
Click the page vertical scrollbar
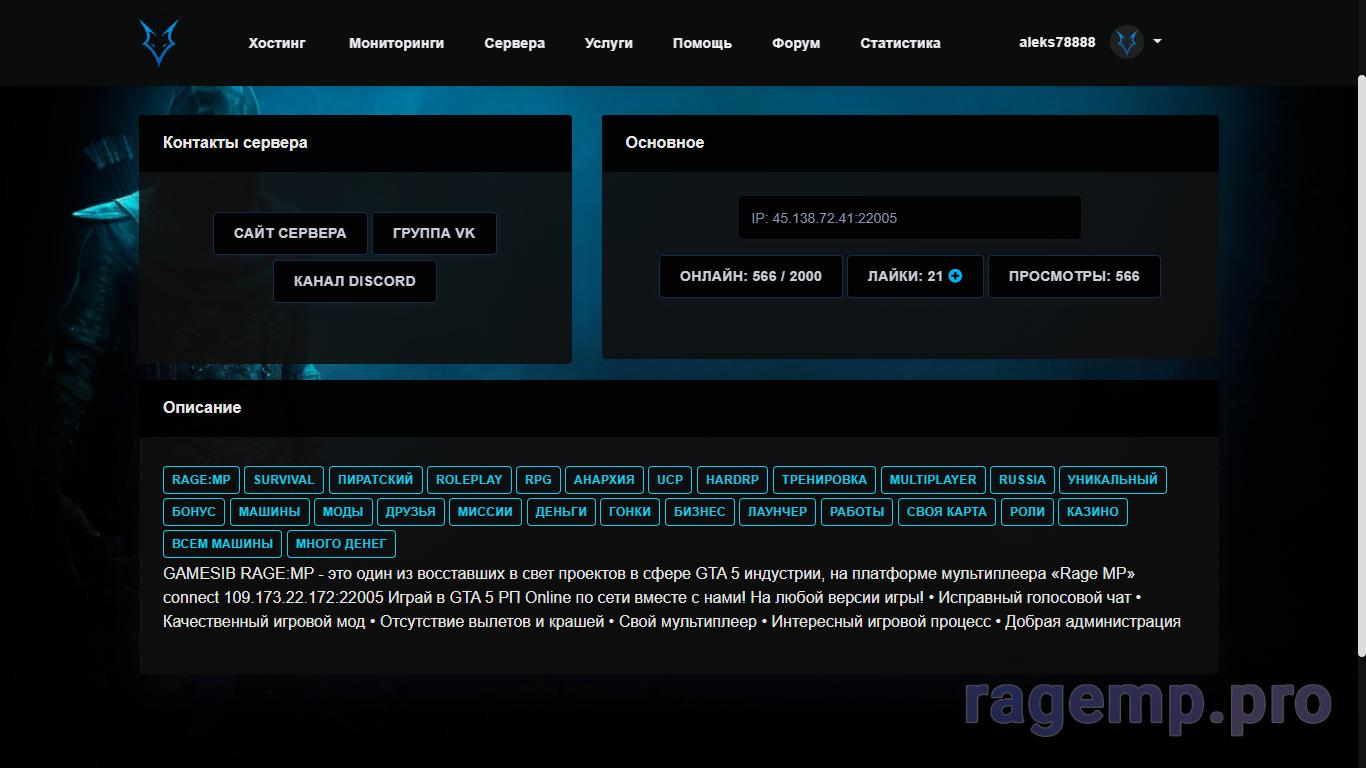(x=1360, y=365)
